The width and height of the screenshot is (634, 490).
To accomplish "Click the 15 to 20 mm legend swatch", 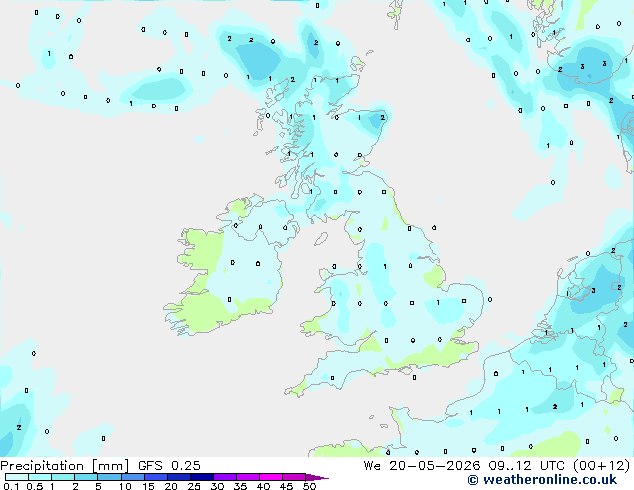I will coord(156,477).
